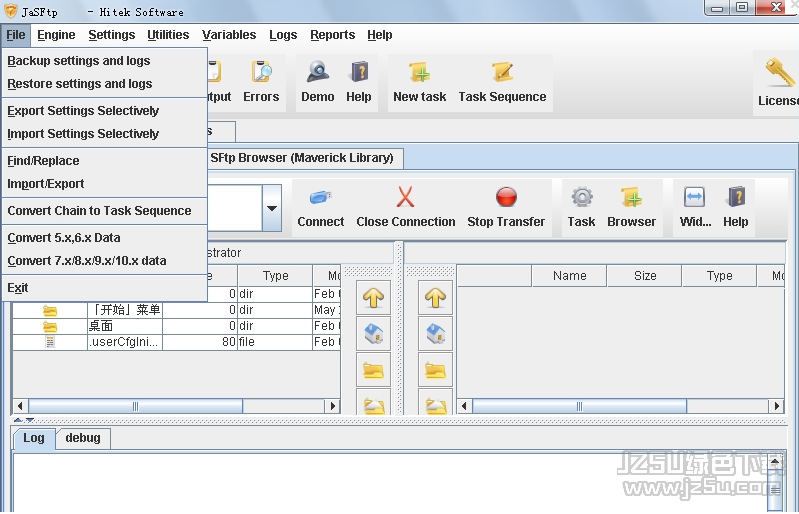The image size is (799, 514).
Task: Create a New task
Action: click(419, 83)
